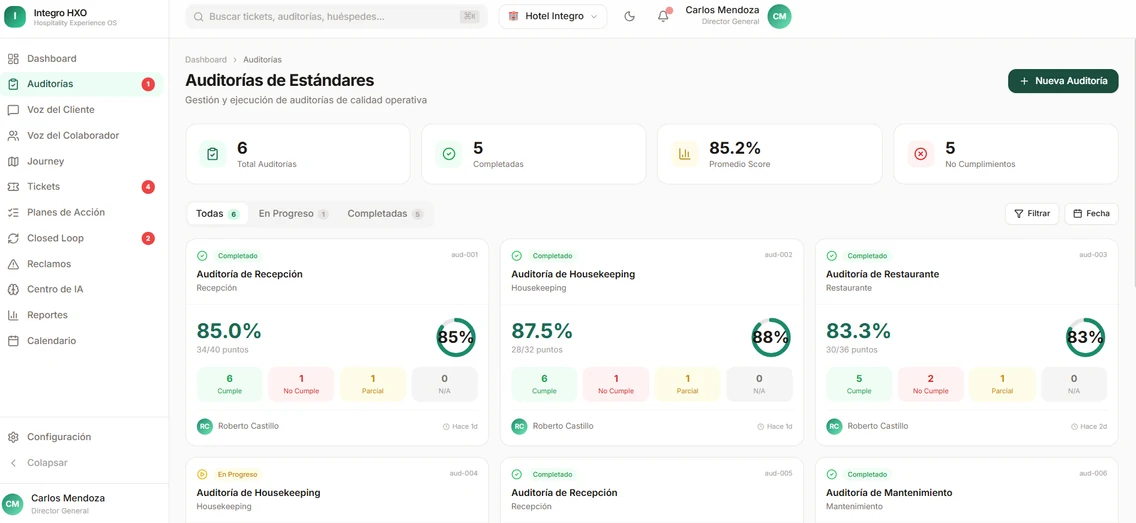Viewport: 1136px width, 523px height.
Task: Click the notifications bell icon
Action: pyautogui.click(x=663, y=16)
